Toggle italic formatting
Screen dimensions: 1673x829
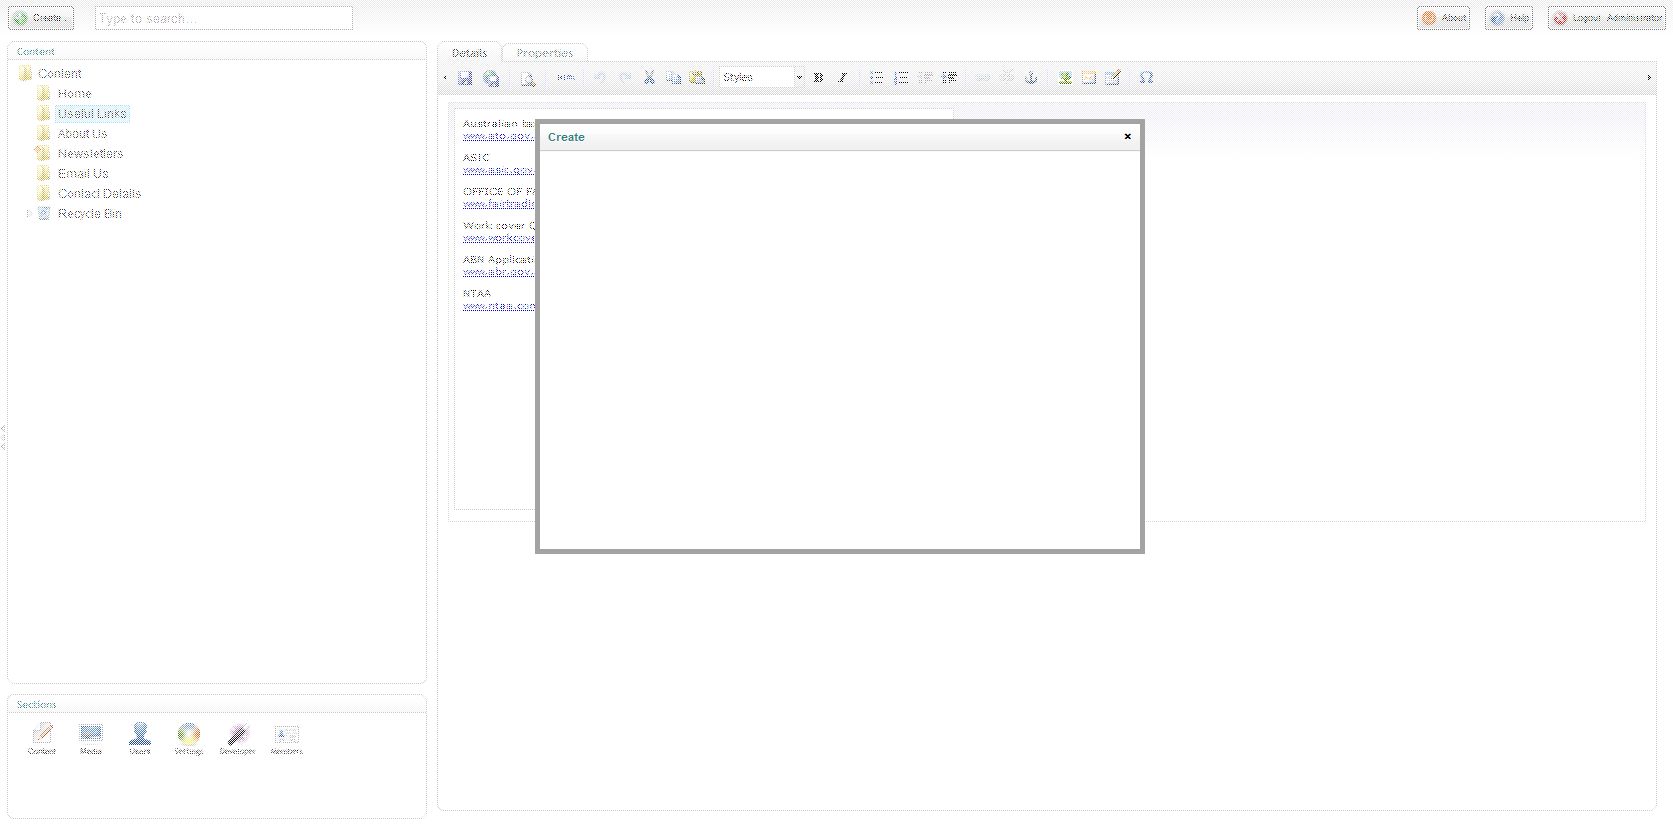842,78
